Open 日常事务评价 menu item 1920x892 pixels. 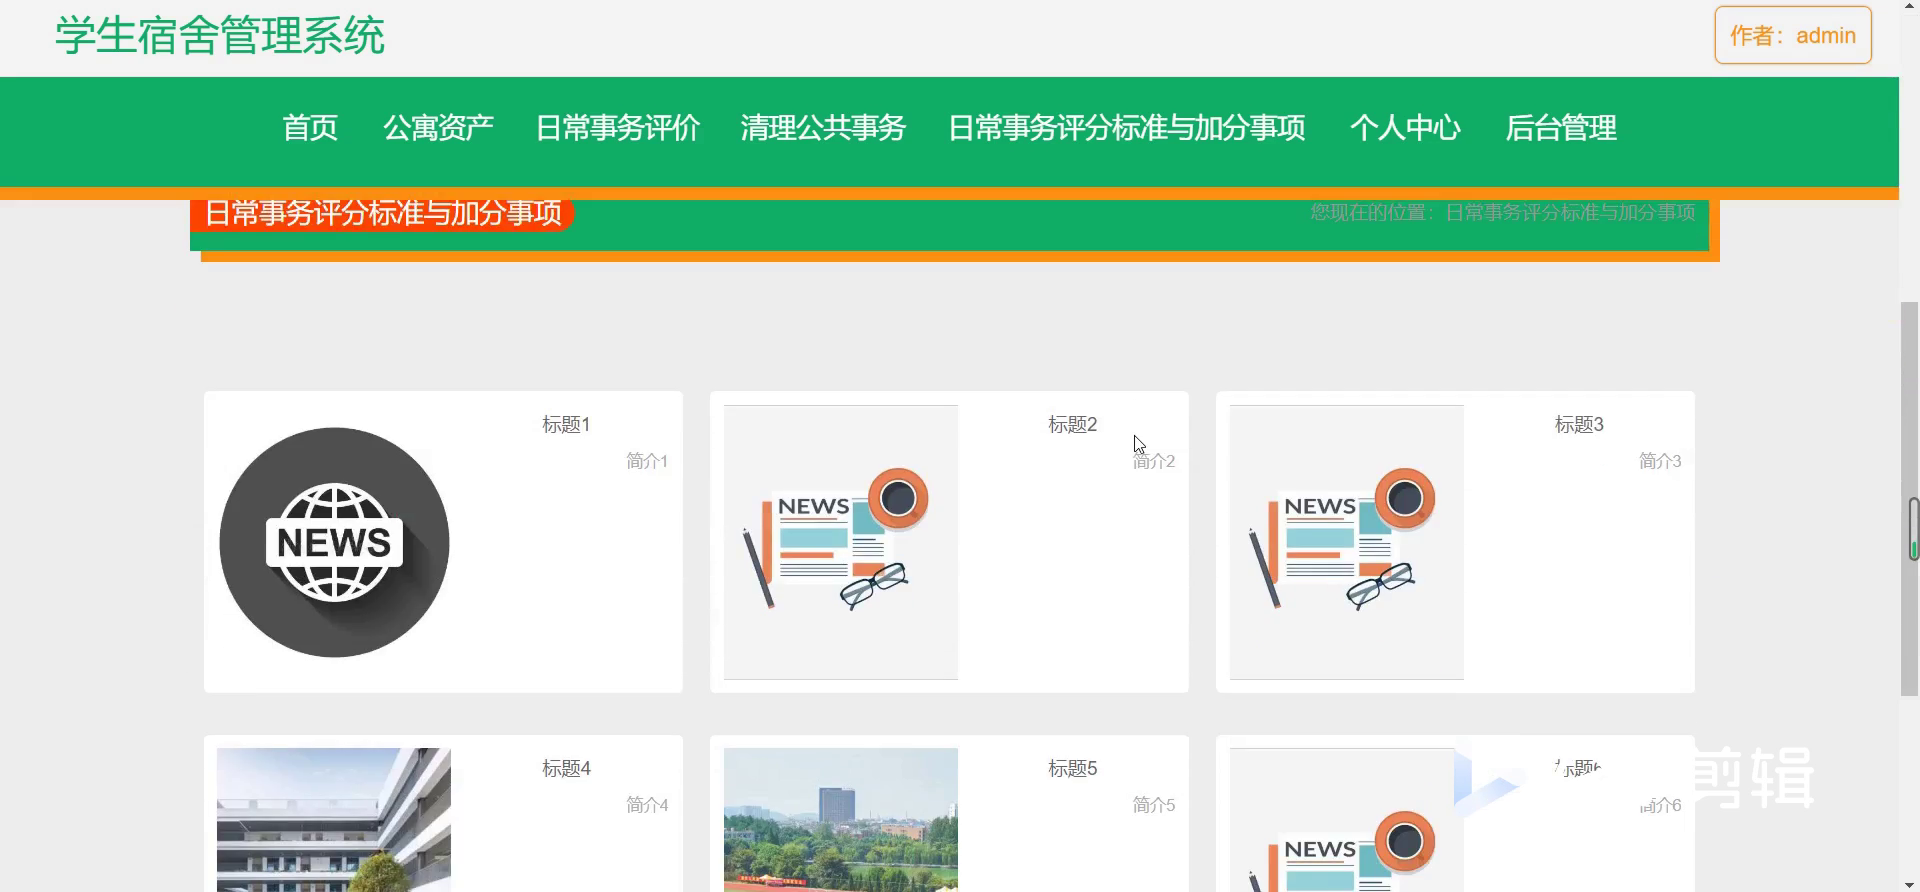617,128
